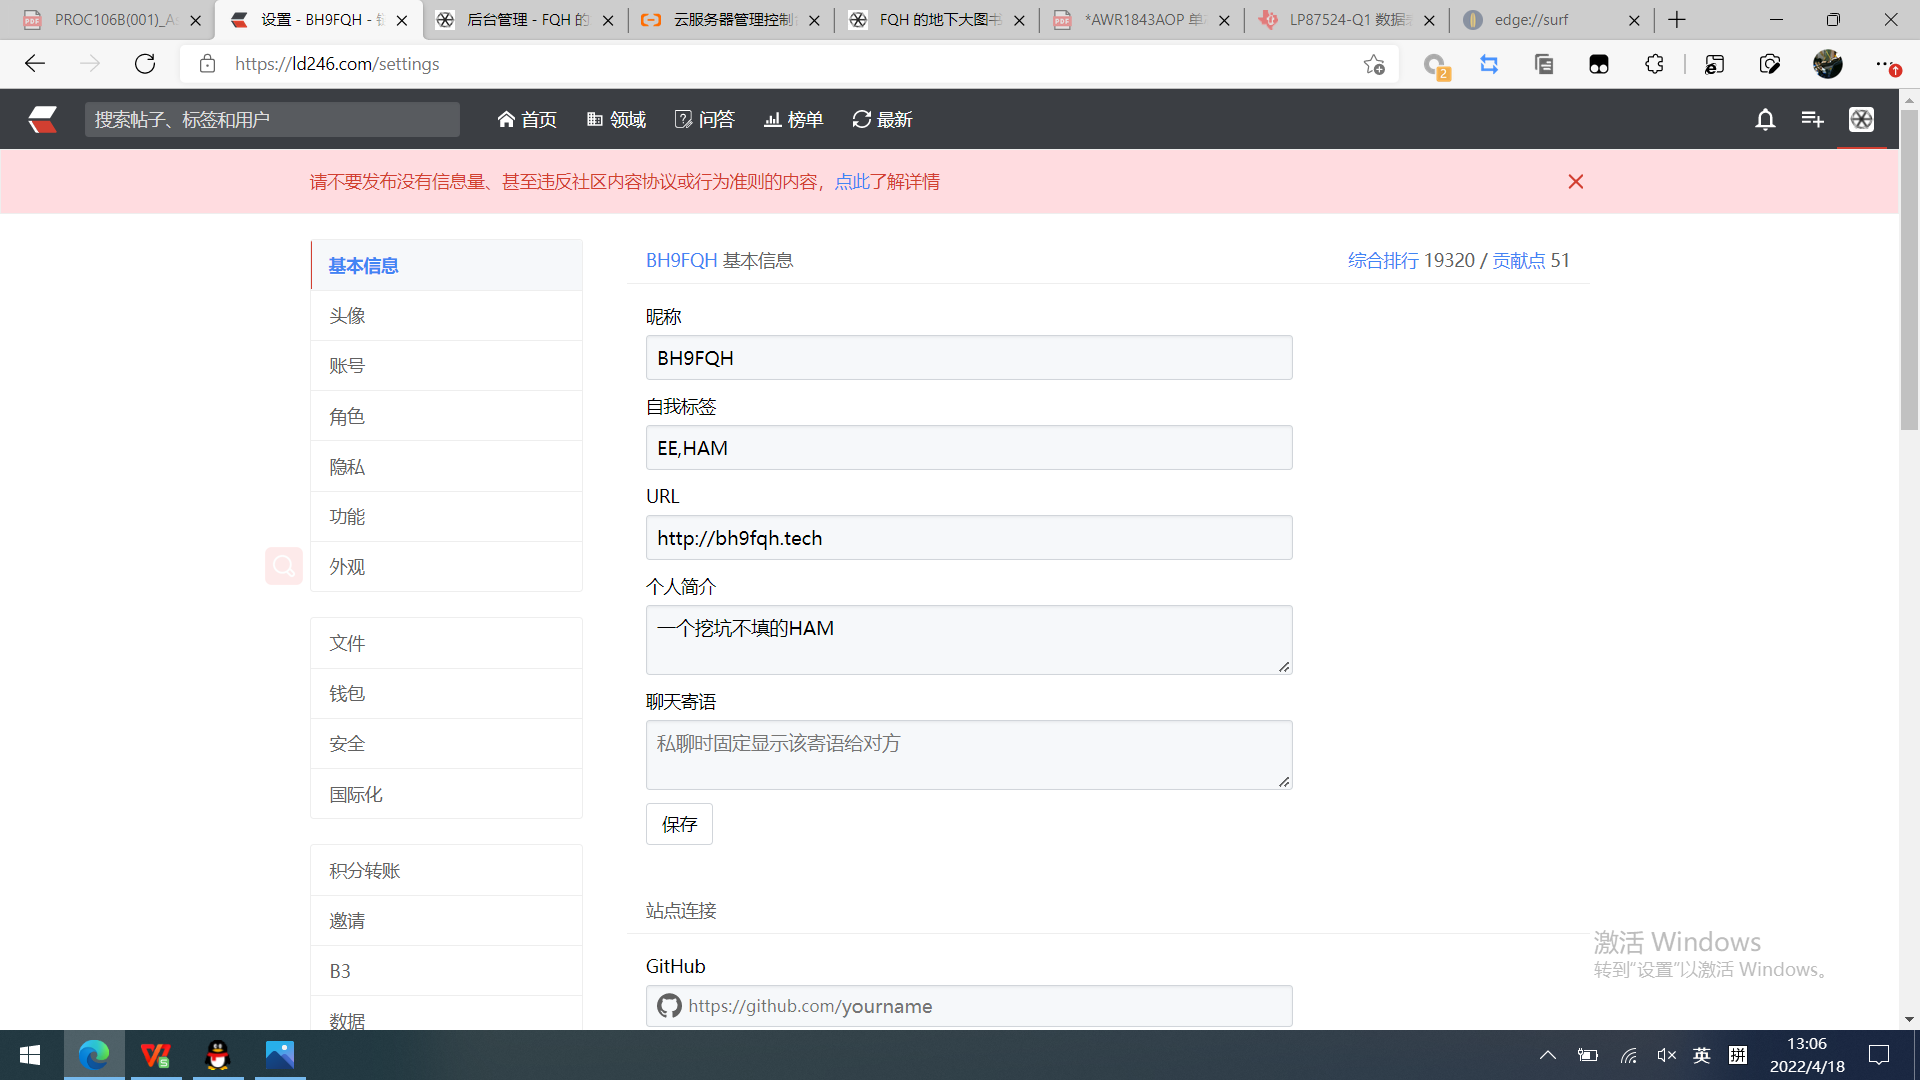Open browser extensions puzzle icon
This screenshot has height=1080, width=1920.
1654,64
